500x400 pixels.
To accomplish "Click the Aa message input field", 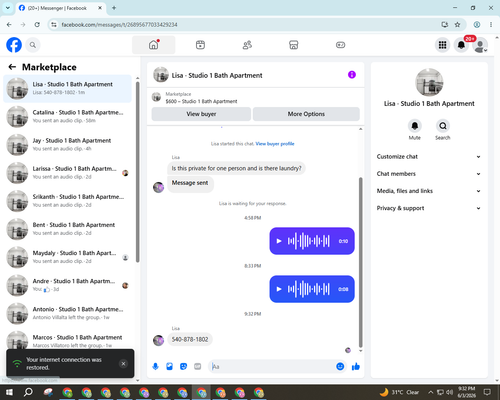I will 273,367.
